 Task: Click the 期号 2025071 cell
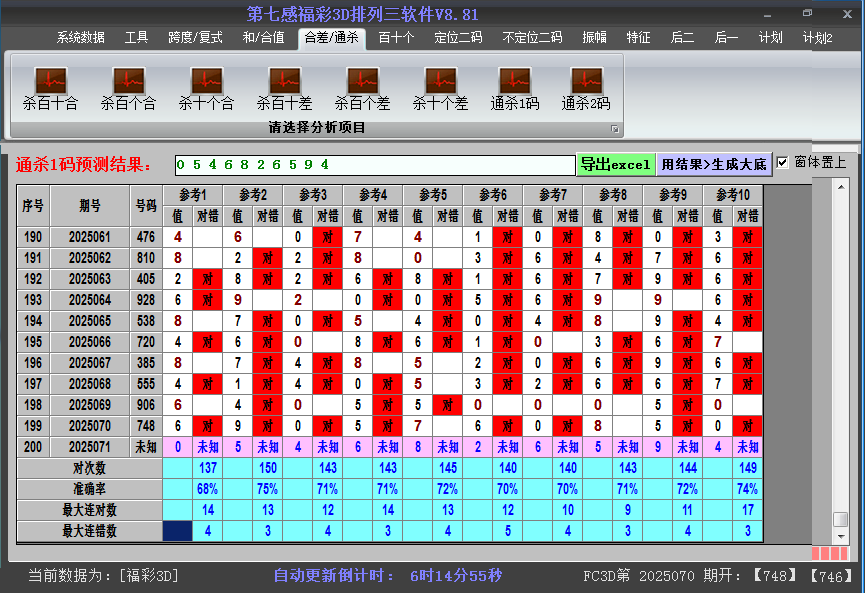click(90, 447)
